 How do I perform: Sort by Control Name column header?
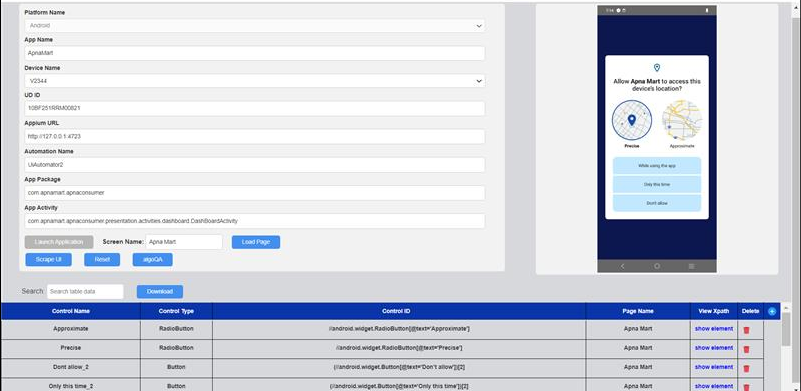pyautogui.click(x=70, y=311)
